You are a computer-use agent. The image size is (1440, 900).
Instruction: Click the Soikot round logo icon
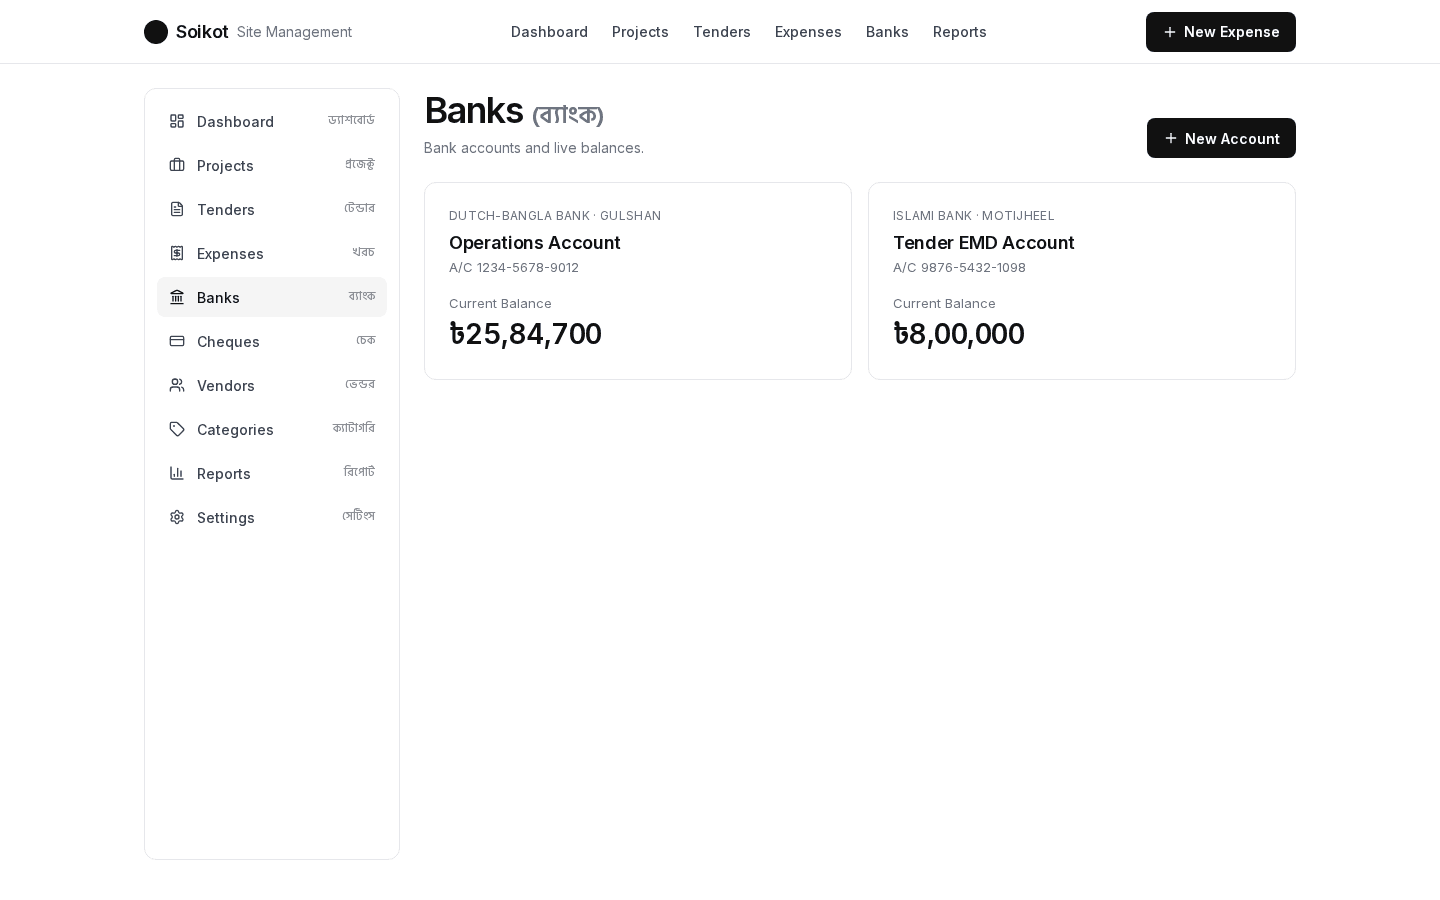click(156, 32)
